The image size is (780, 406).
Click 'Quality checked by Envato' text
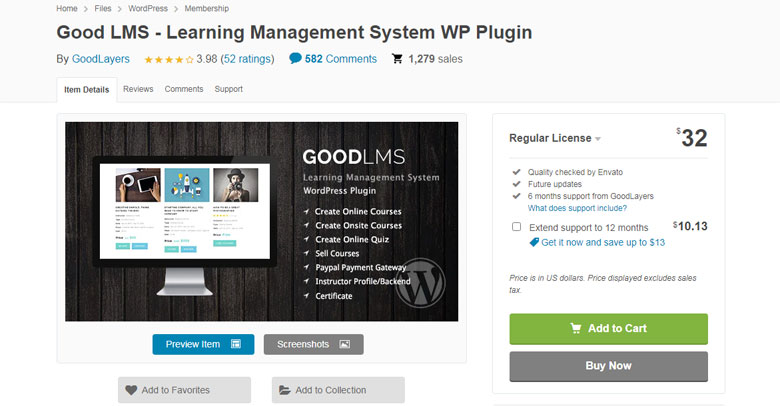pos(576,172)
